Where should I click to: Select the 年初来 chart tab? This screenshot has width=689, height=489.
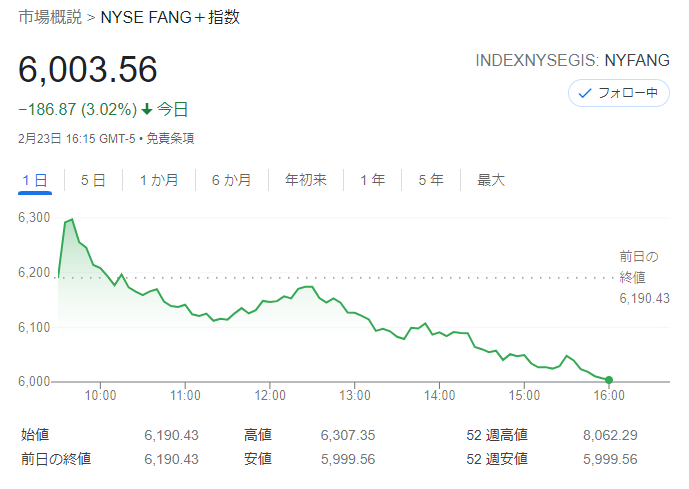coord(306,180)
